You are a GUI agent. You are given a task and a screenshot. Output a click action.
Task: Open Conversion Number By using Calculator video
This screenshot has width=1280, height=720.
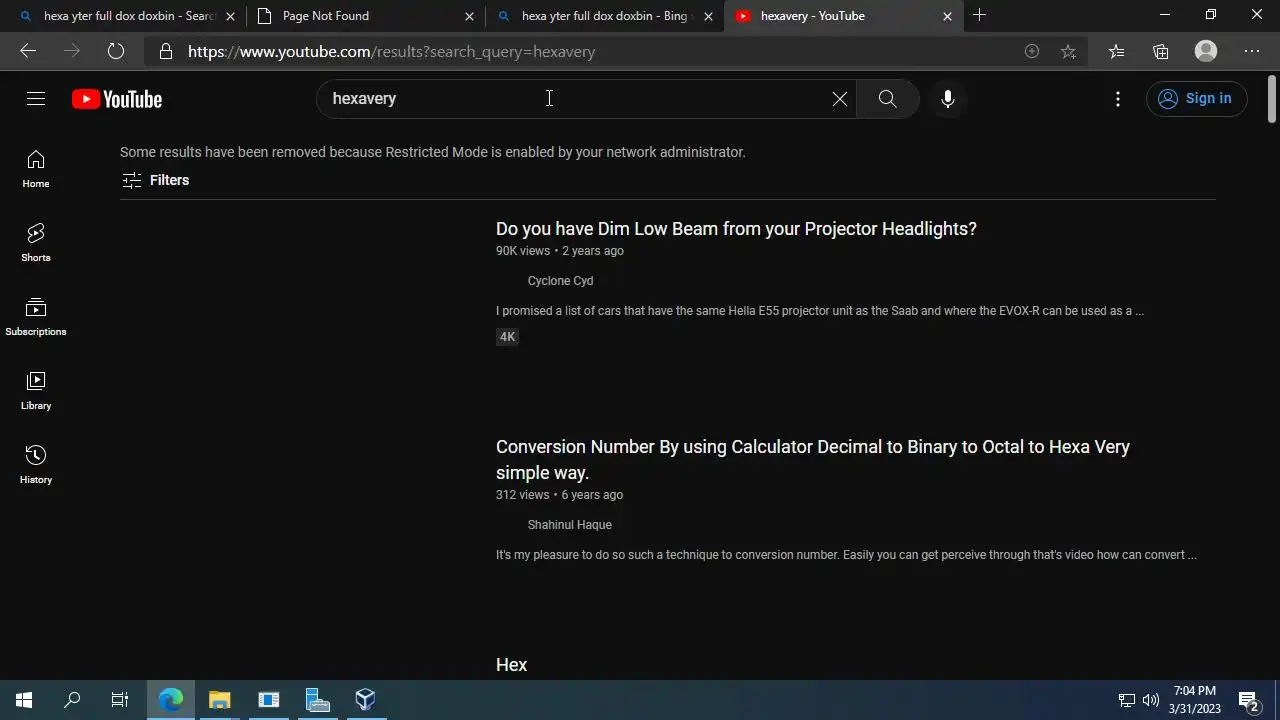coord(813,460)
